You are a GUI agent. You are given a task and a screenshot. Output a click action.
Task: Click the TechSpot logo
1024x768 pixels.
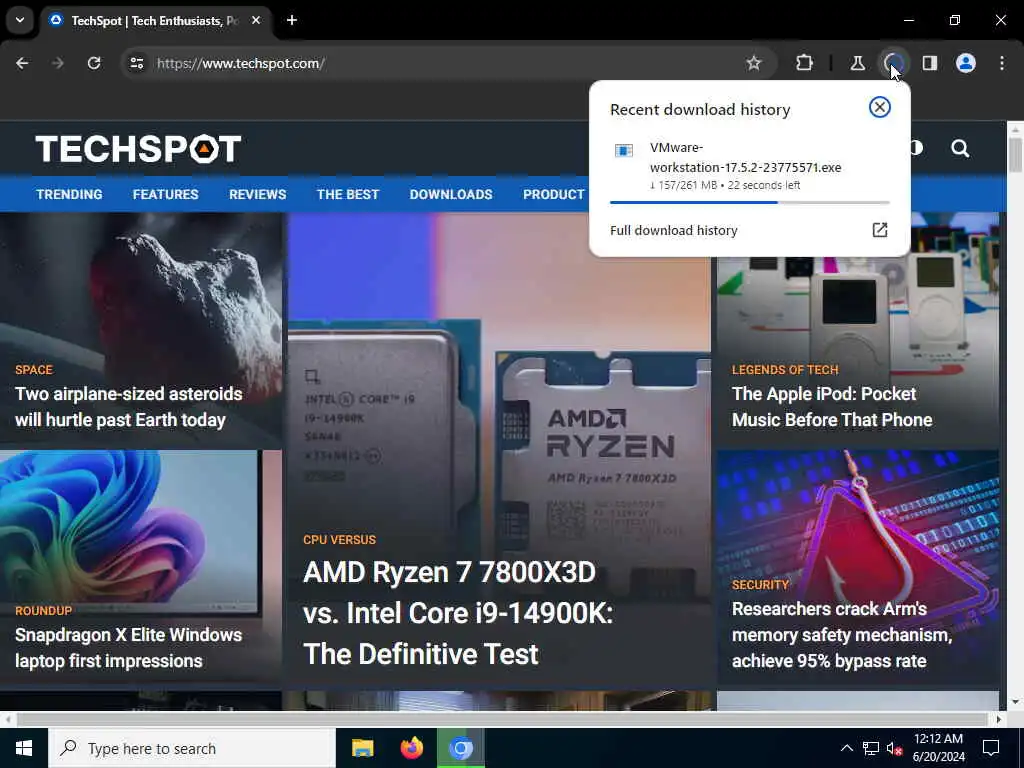138,149
